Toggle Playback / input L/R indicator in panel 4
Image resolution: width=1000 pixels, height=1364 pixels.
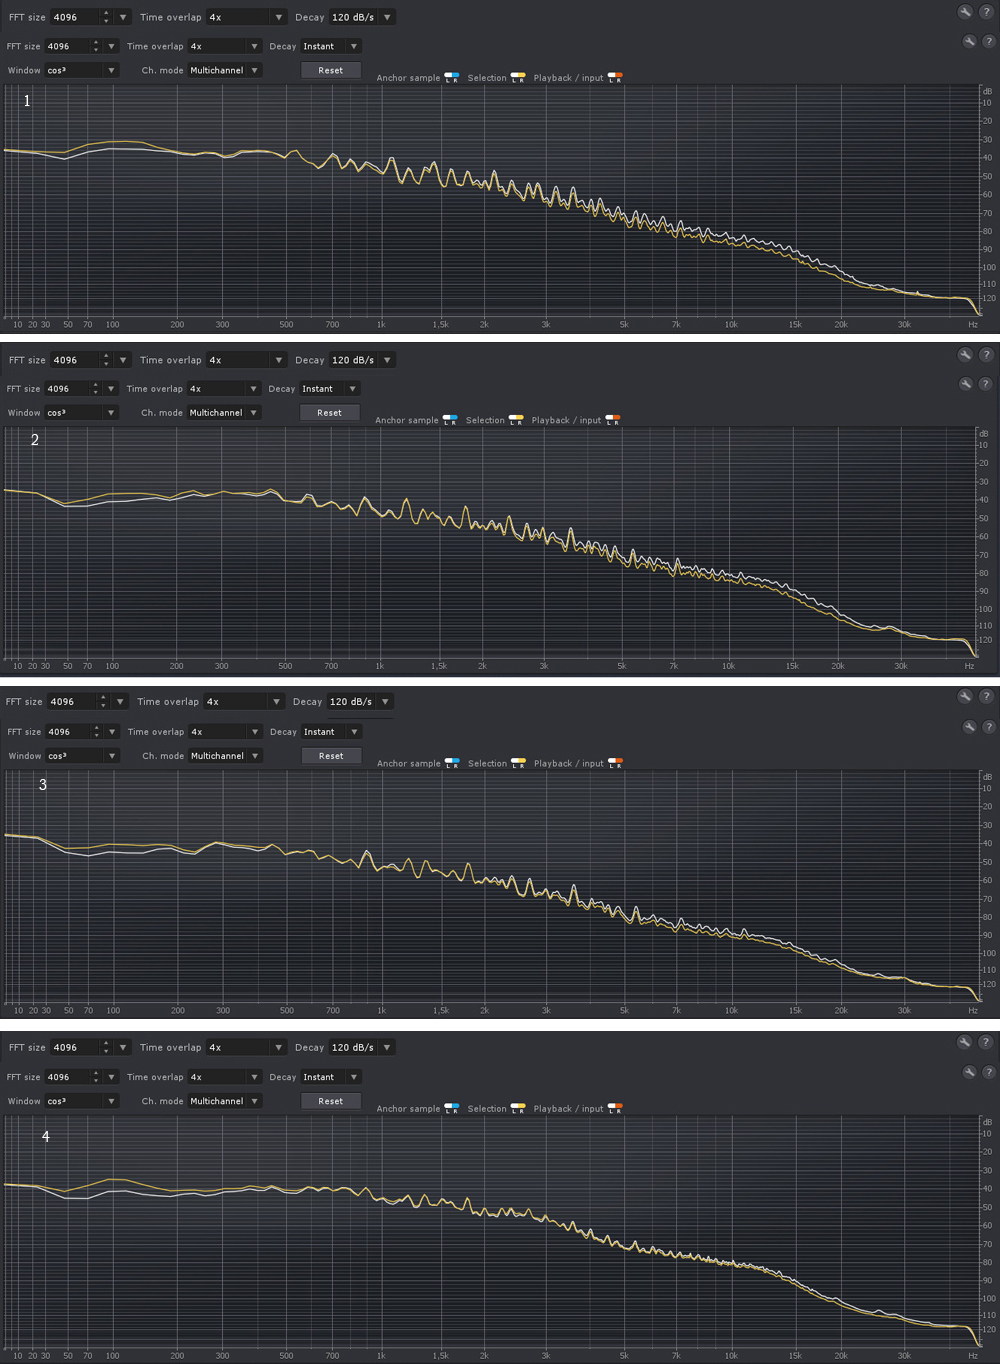tap(615, 1108)
